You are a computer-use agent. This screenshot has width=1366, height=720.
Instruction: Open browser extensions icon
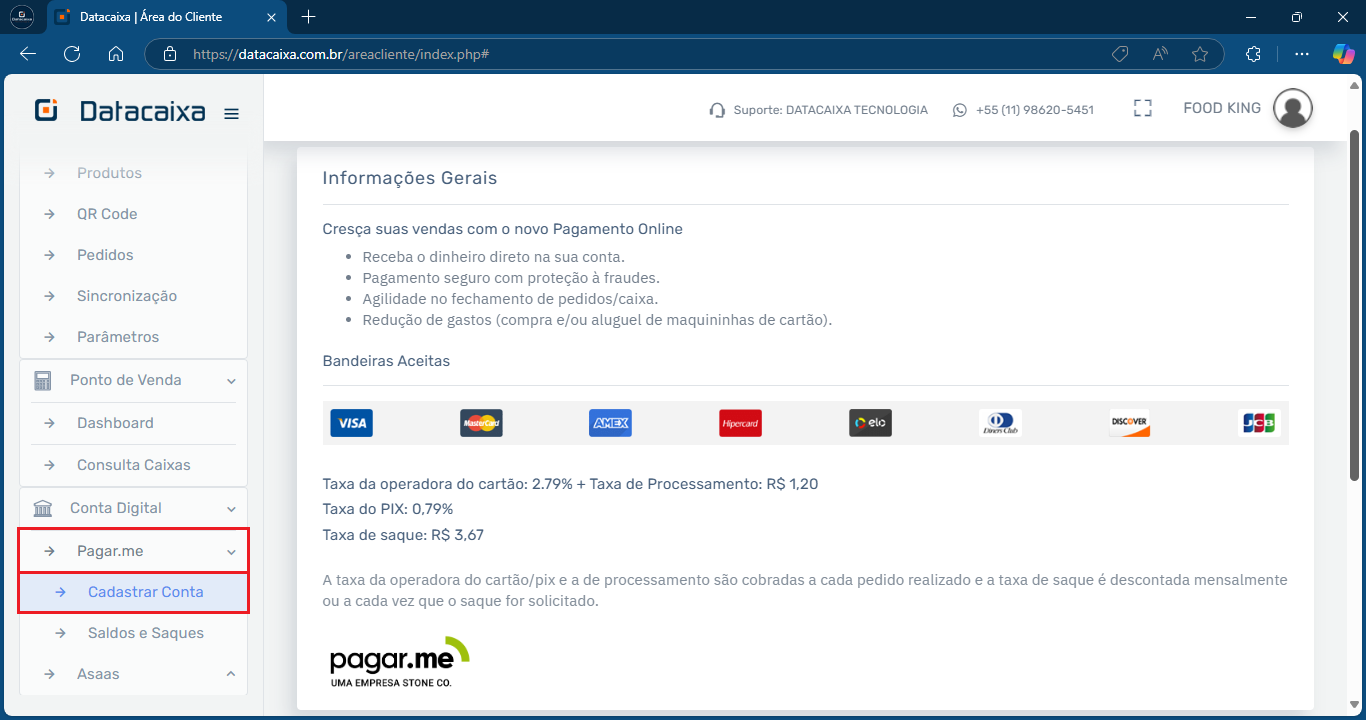[1253, 54]
